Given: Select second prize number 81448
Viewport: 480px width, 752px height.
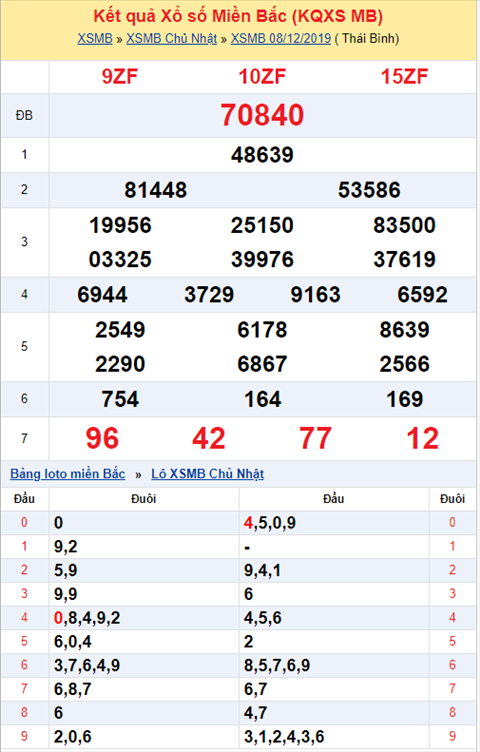Looking at the screenshot, I should click(x=155, y=190).
